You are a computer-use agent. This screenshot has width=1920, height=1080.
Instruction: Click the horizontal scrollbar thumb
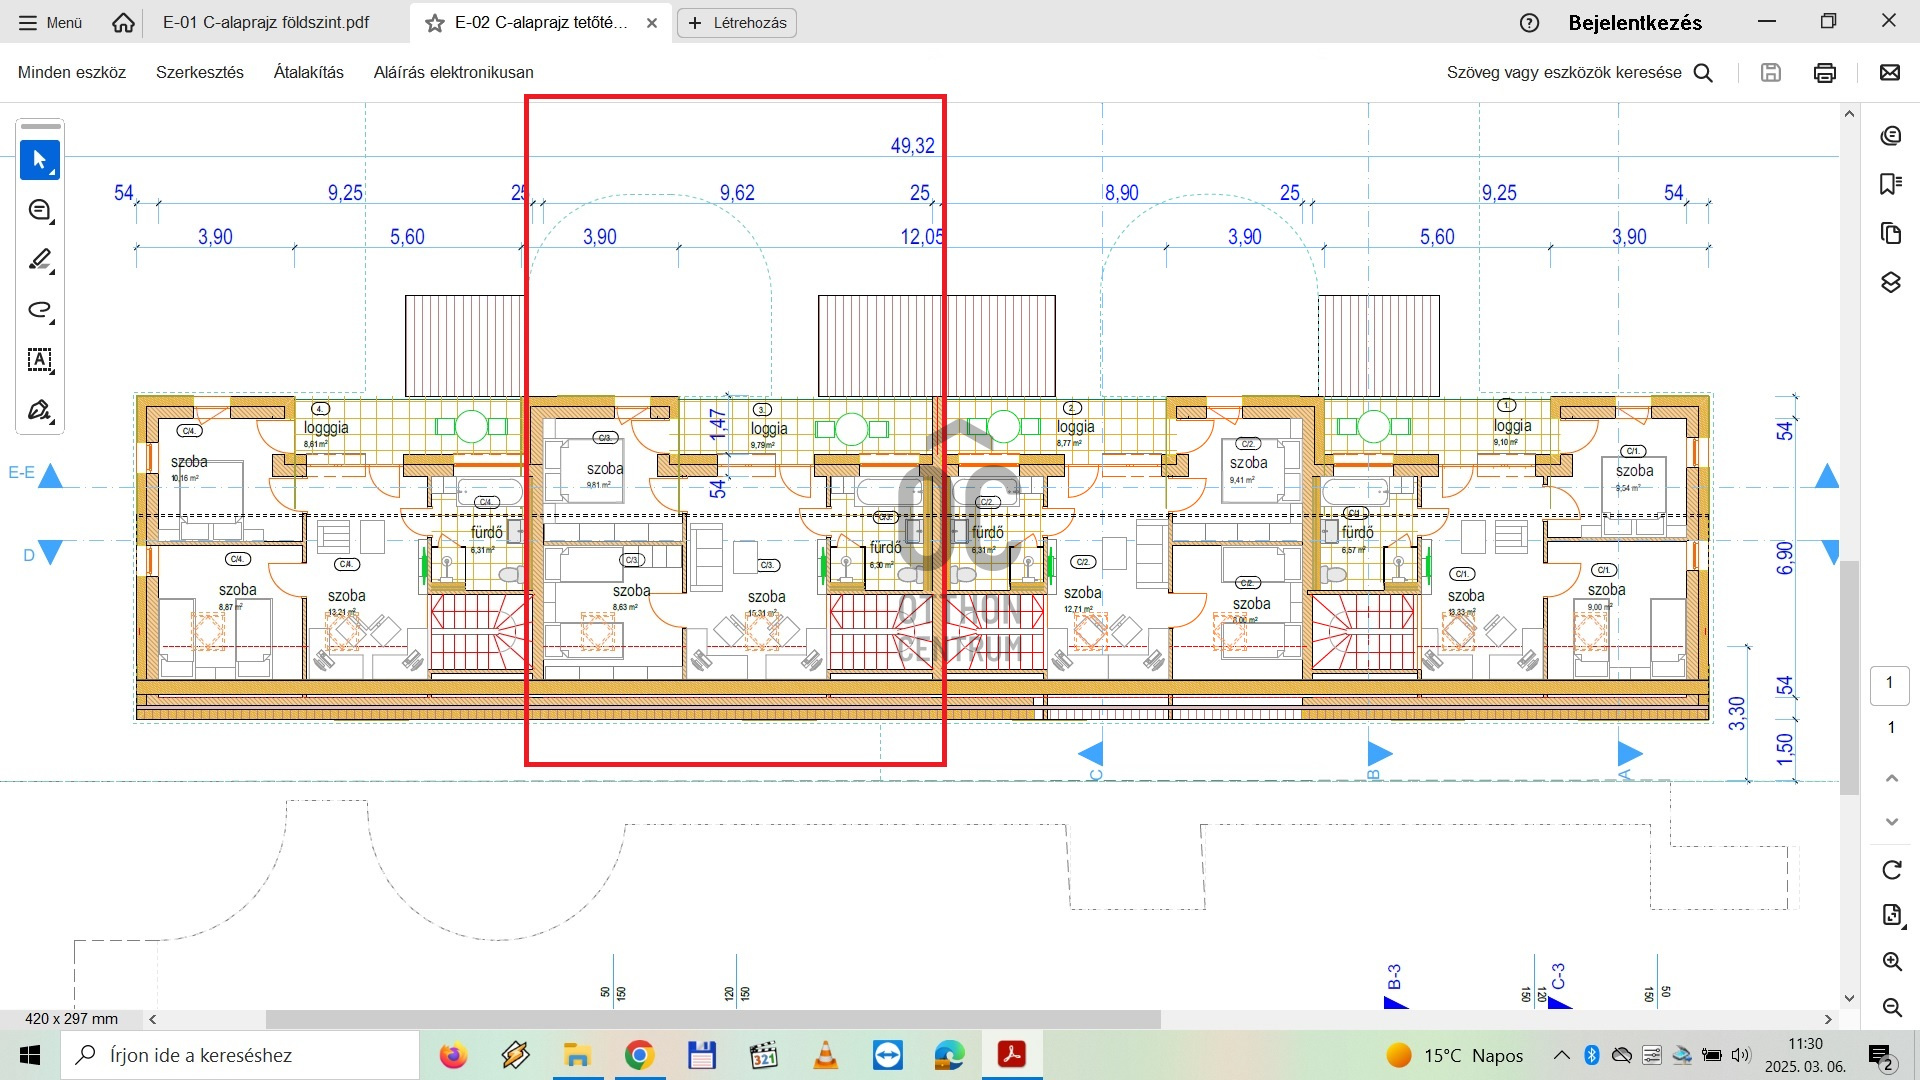tap(712, 1019)
